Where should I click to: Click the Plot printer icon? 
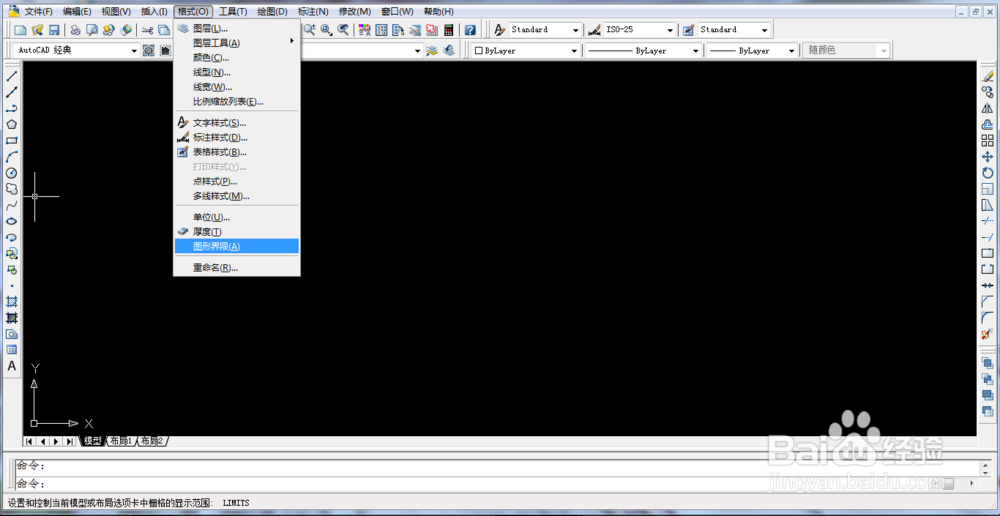point(75,30)
